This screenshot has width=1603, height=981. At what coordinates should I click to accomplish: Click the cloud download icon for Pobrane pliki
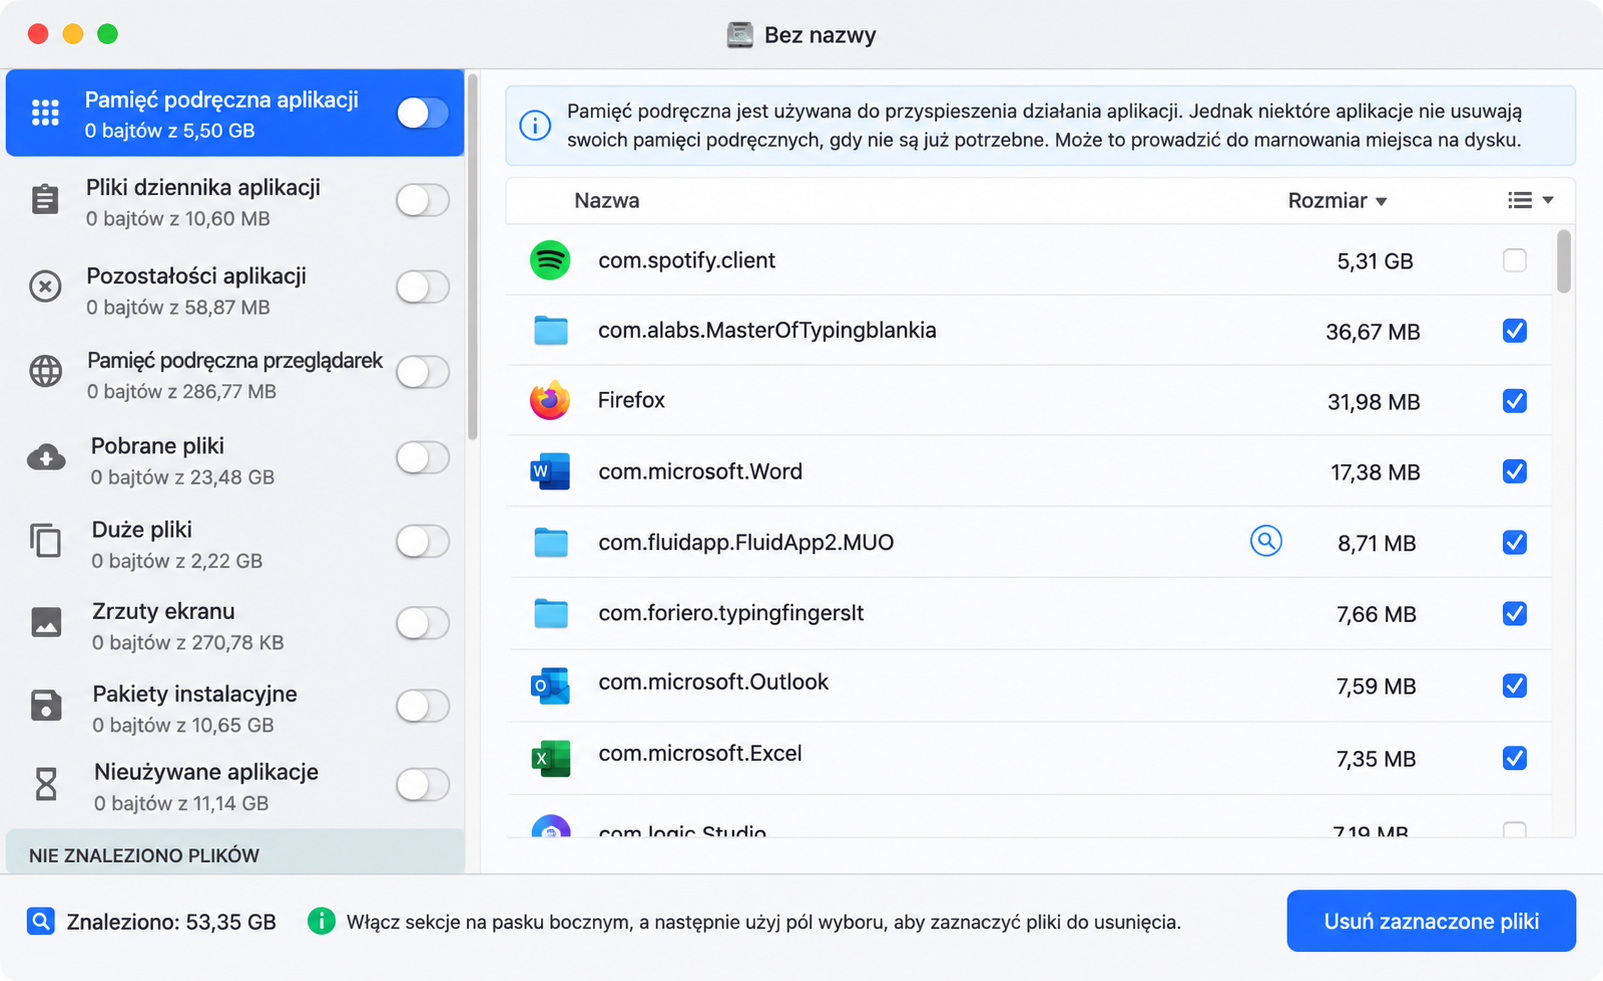[46, 458]
